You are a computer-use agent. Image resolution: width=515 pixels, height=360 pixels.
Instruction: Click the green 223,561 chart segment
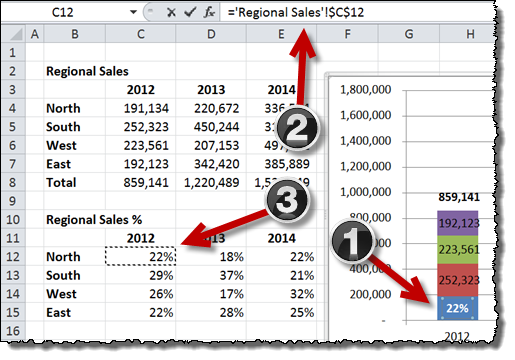[458, 250]
